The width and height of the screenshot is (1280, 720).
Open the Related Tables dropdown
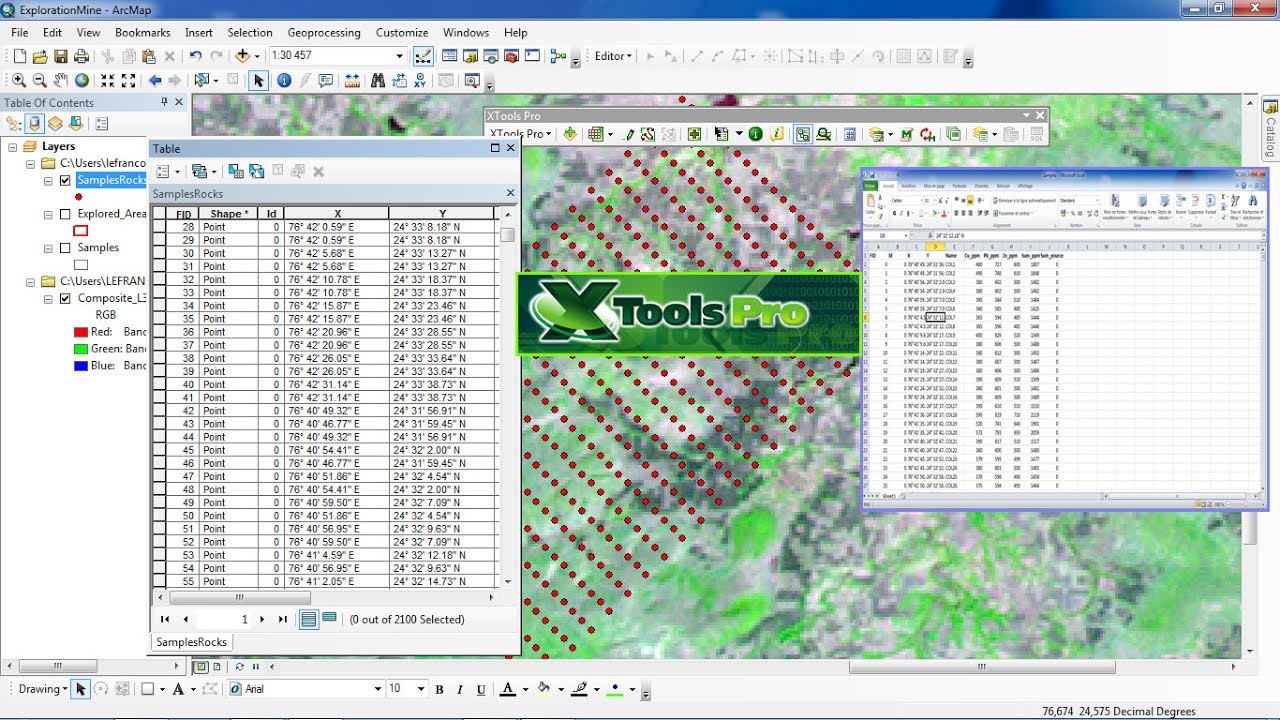pyautogui.click(x=203, y=172)
